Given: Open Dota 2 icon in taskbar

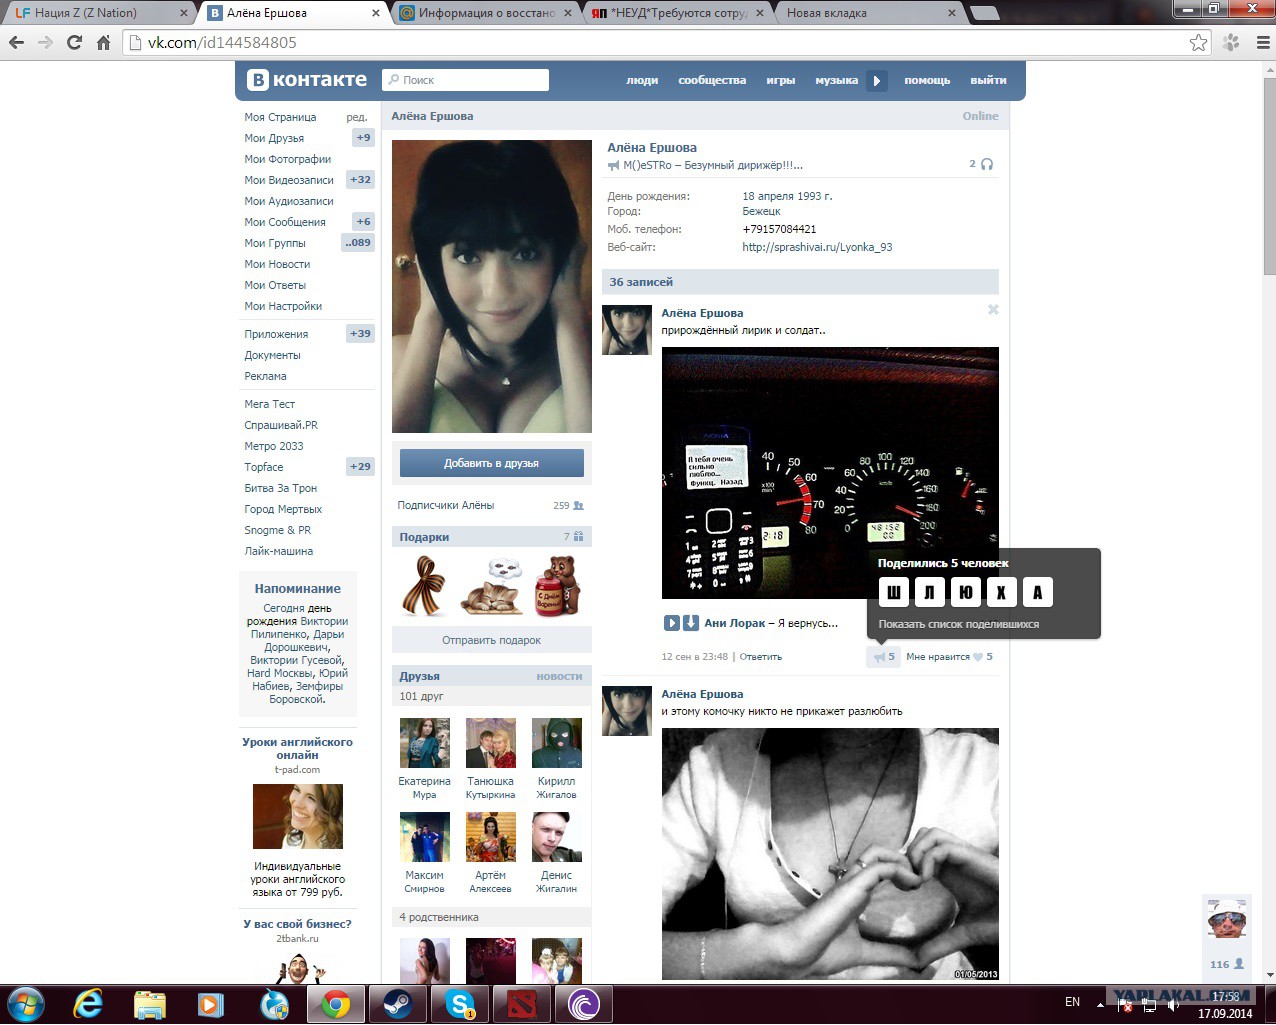Looking at the screenshot, I should pos(521,1004).
